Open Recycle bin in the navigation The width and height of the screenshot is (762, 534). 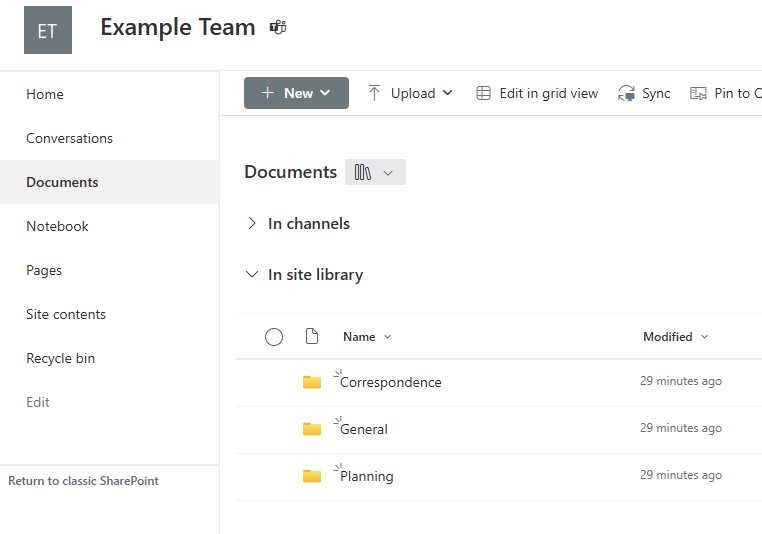click(x=61, y=359)
